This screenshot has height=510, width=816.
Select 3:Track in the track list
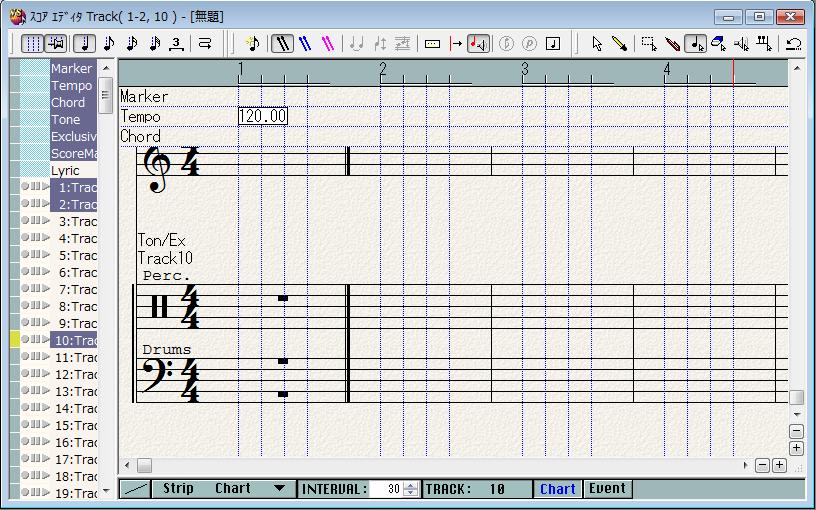[73, 222]
